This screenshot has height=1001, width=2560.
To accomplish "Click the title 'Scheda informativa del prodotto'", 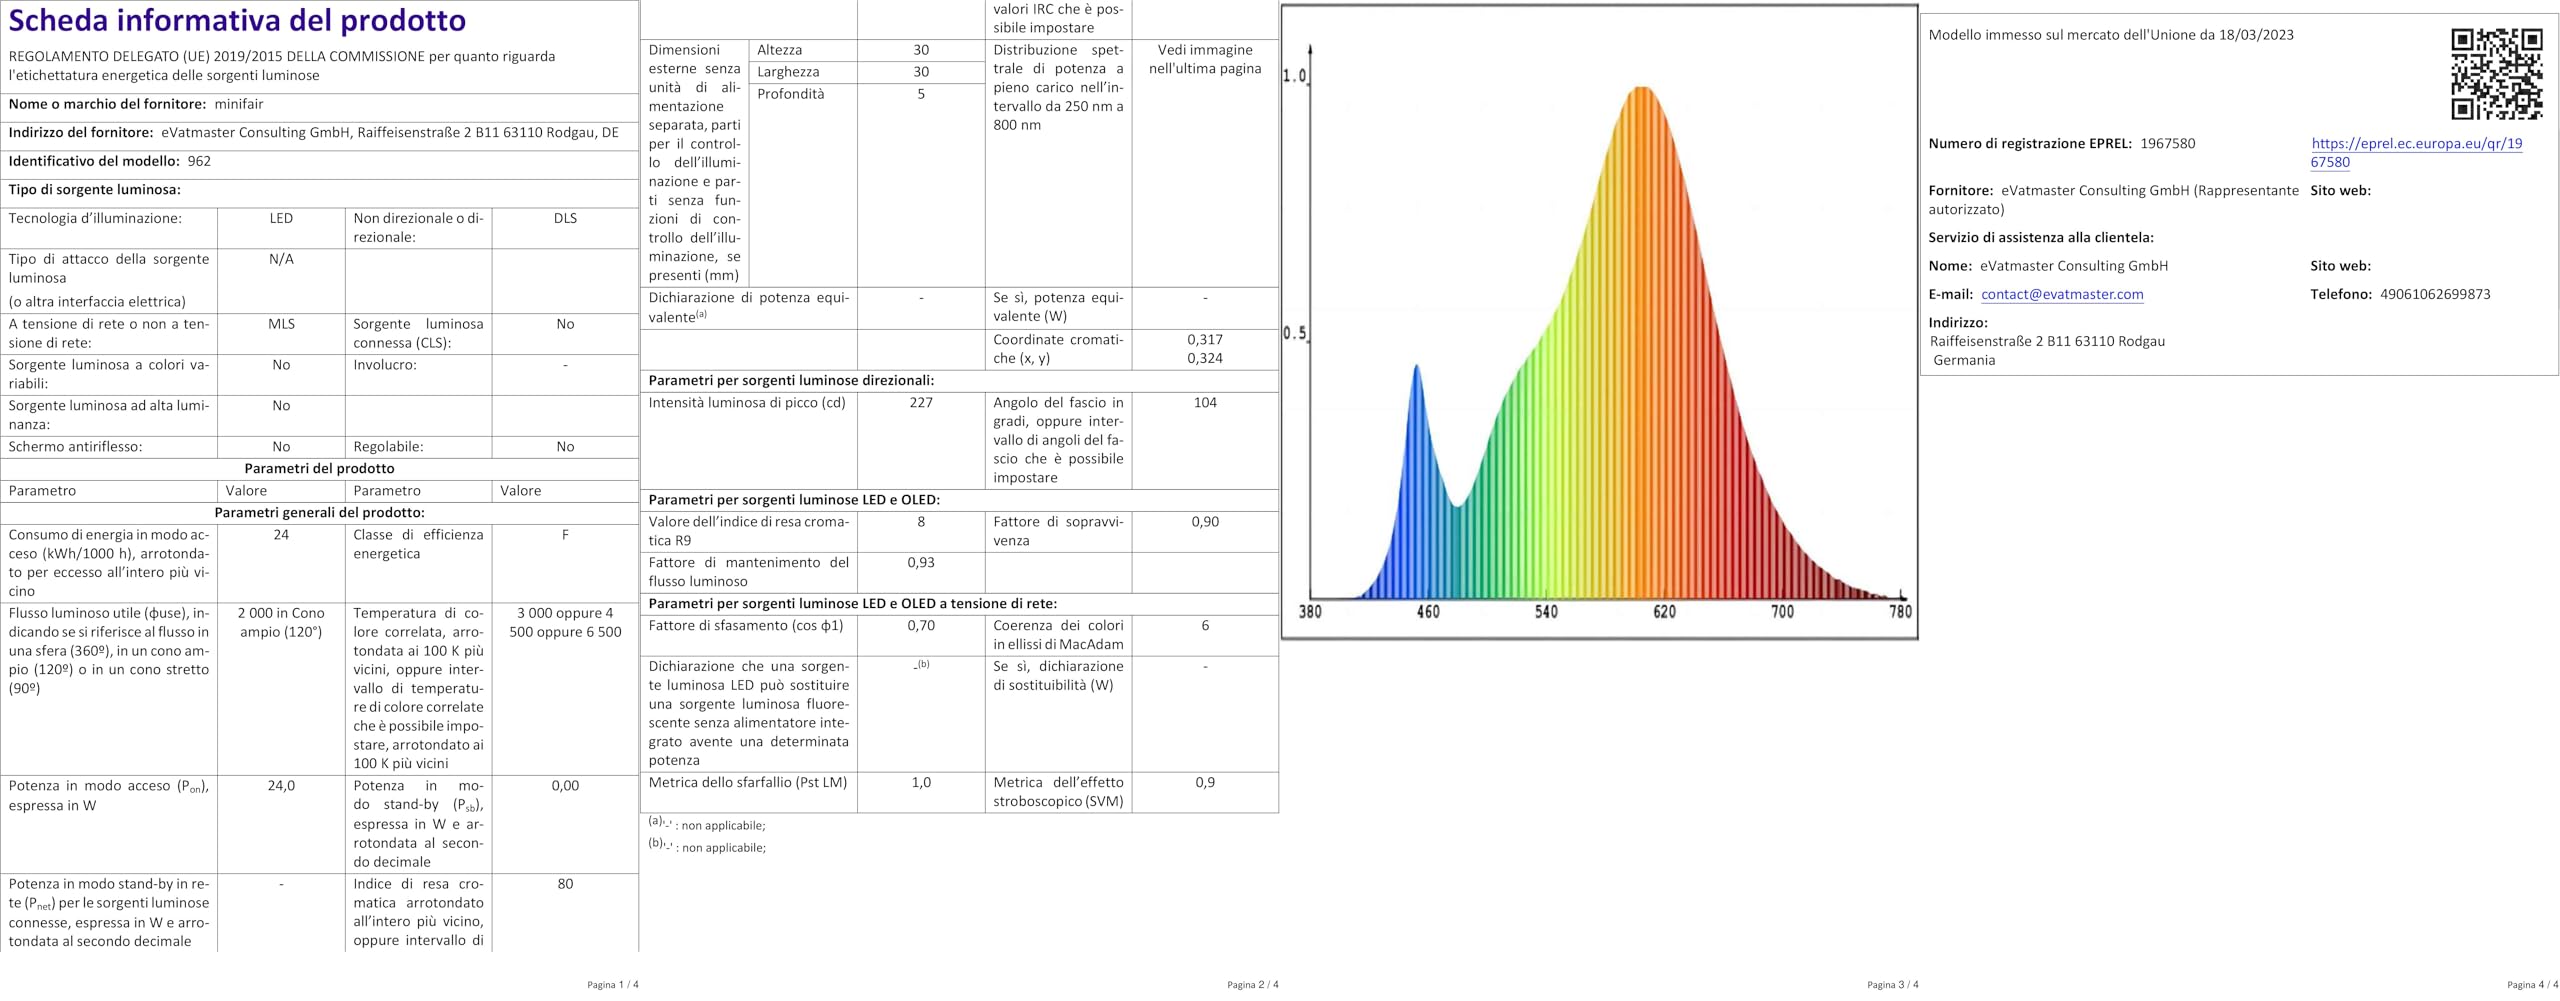I will 237,20.
